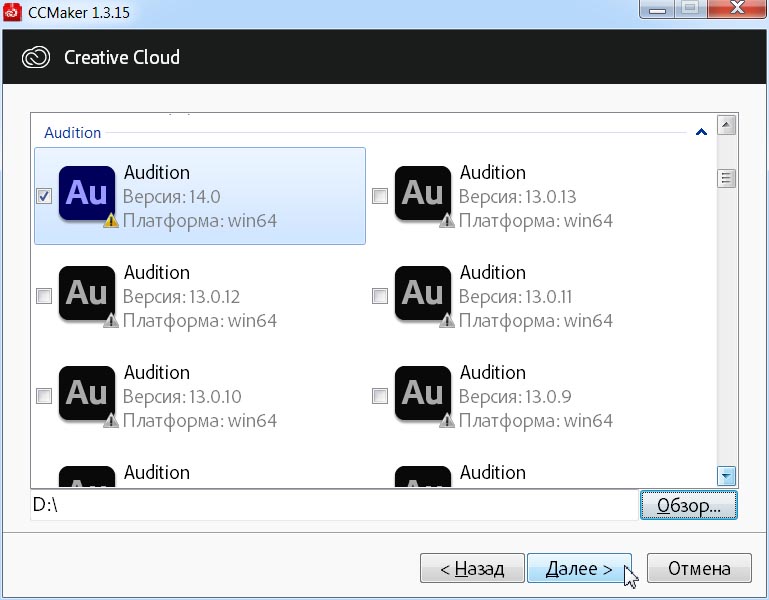Screen dimensions: 769x600
Task: Click the Назад back button
Action: (x=472, y=568)
